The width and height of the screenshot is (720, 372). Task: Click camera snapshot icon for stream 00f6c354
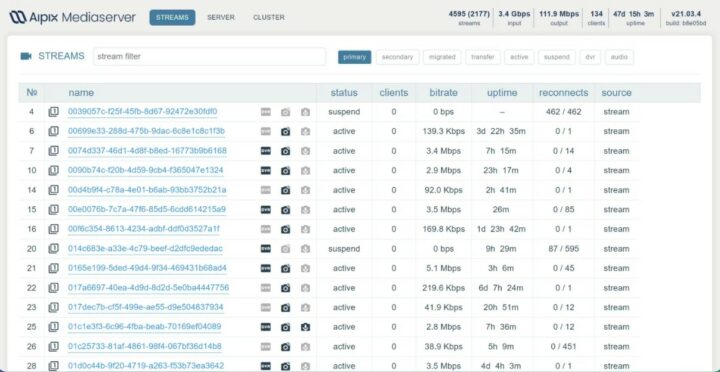click(x=286, y=229)
